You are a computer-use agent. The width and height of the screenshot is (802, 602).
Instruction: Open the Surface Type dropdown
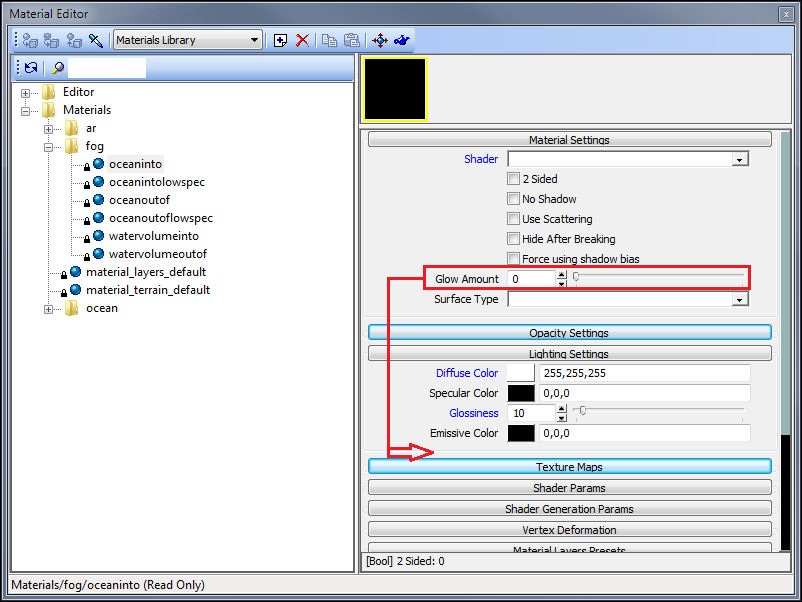(739, 300)
